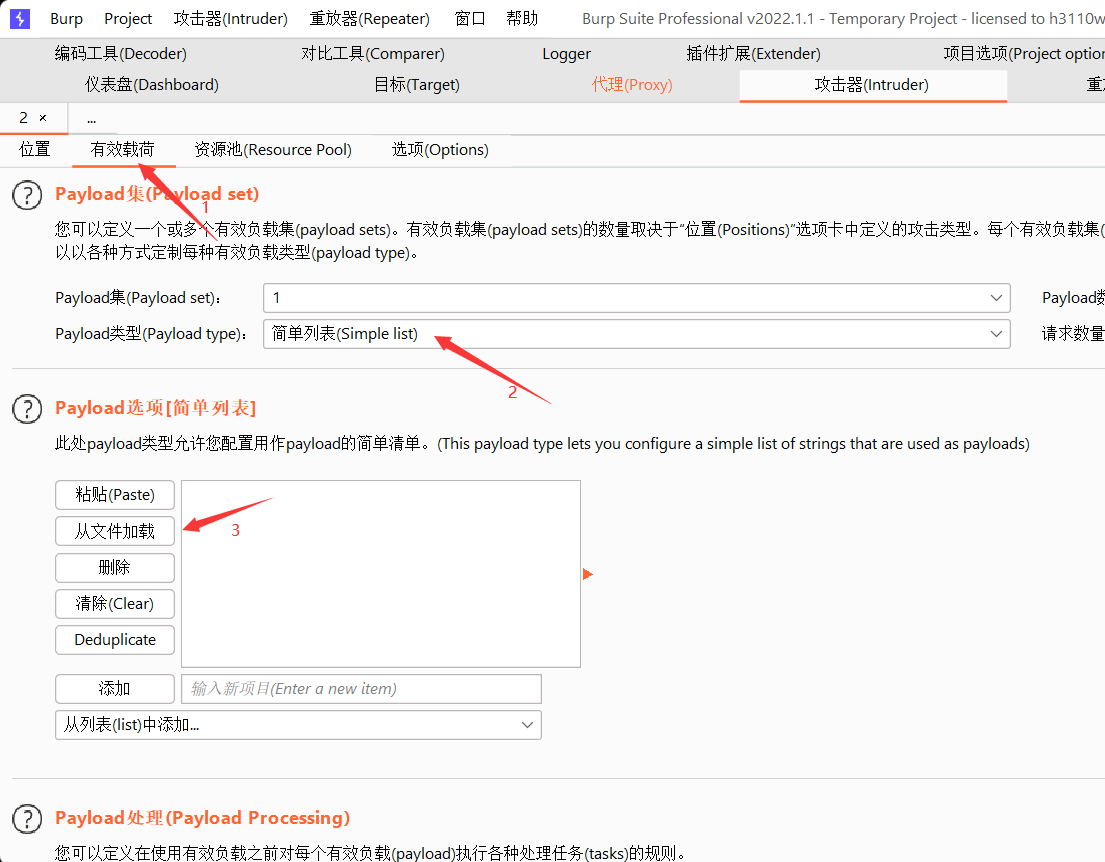Switch to Logger tab
Screen dimensions: 1105x862
(x=567, y=54)
